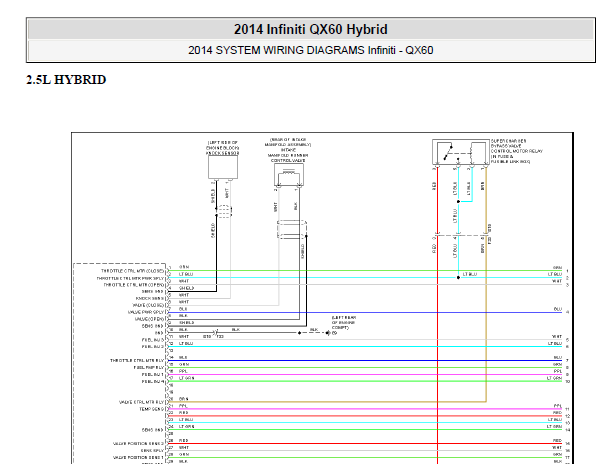
Task: Click the supercharger bypass valve relay symbol
Action: coord(461,152)
